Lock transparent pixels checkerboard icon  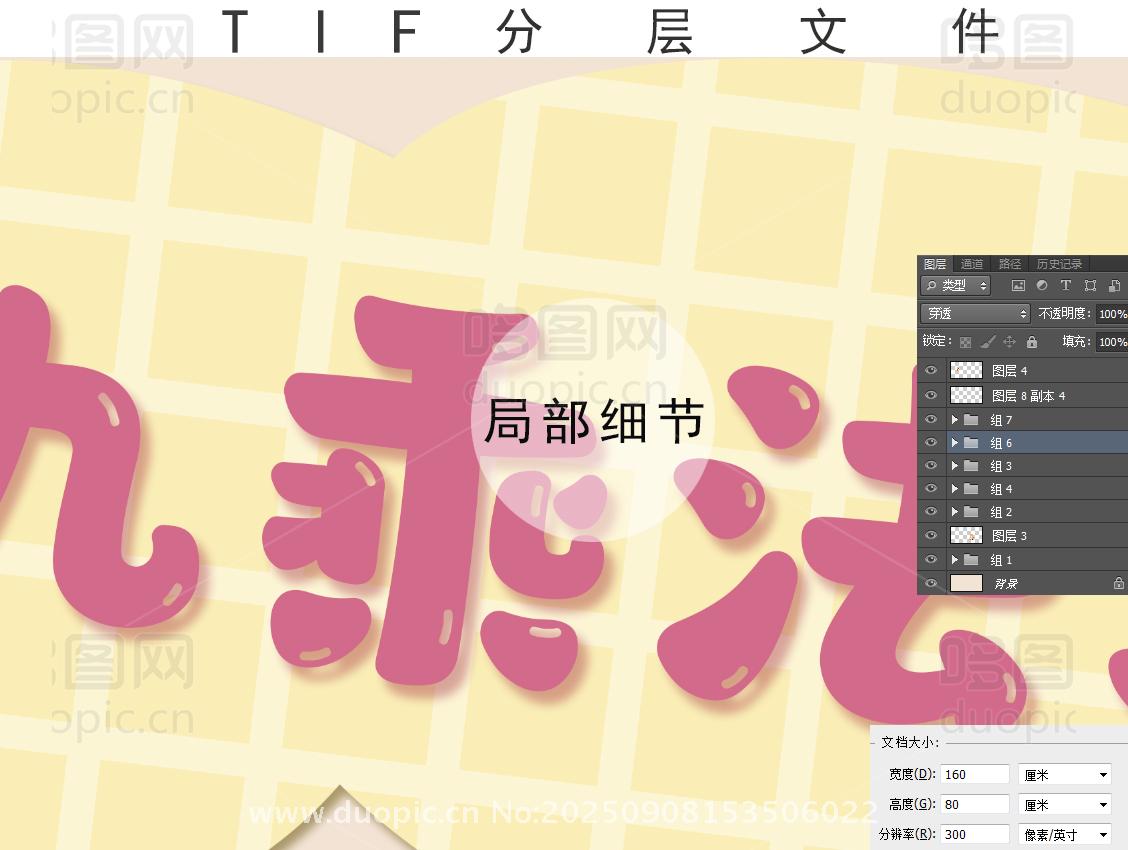click(x=965, y=342)
